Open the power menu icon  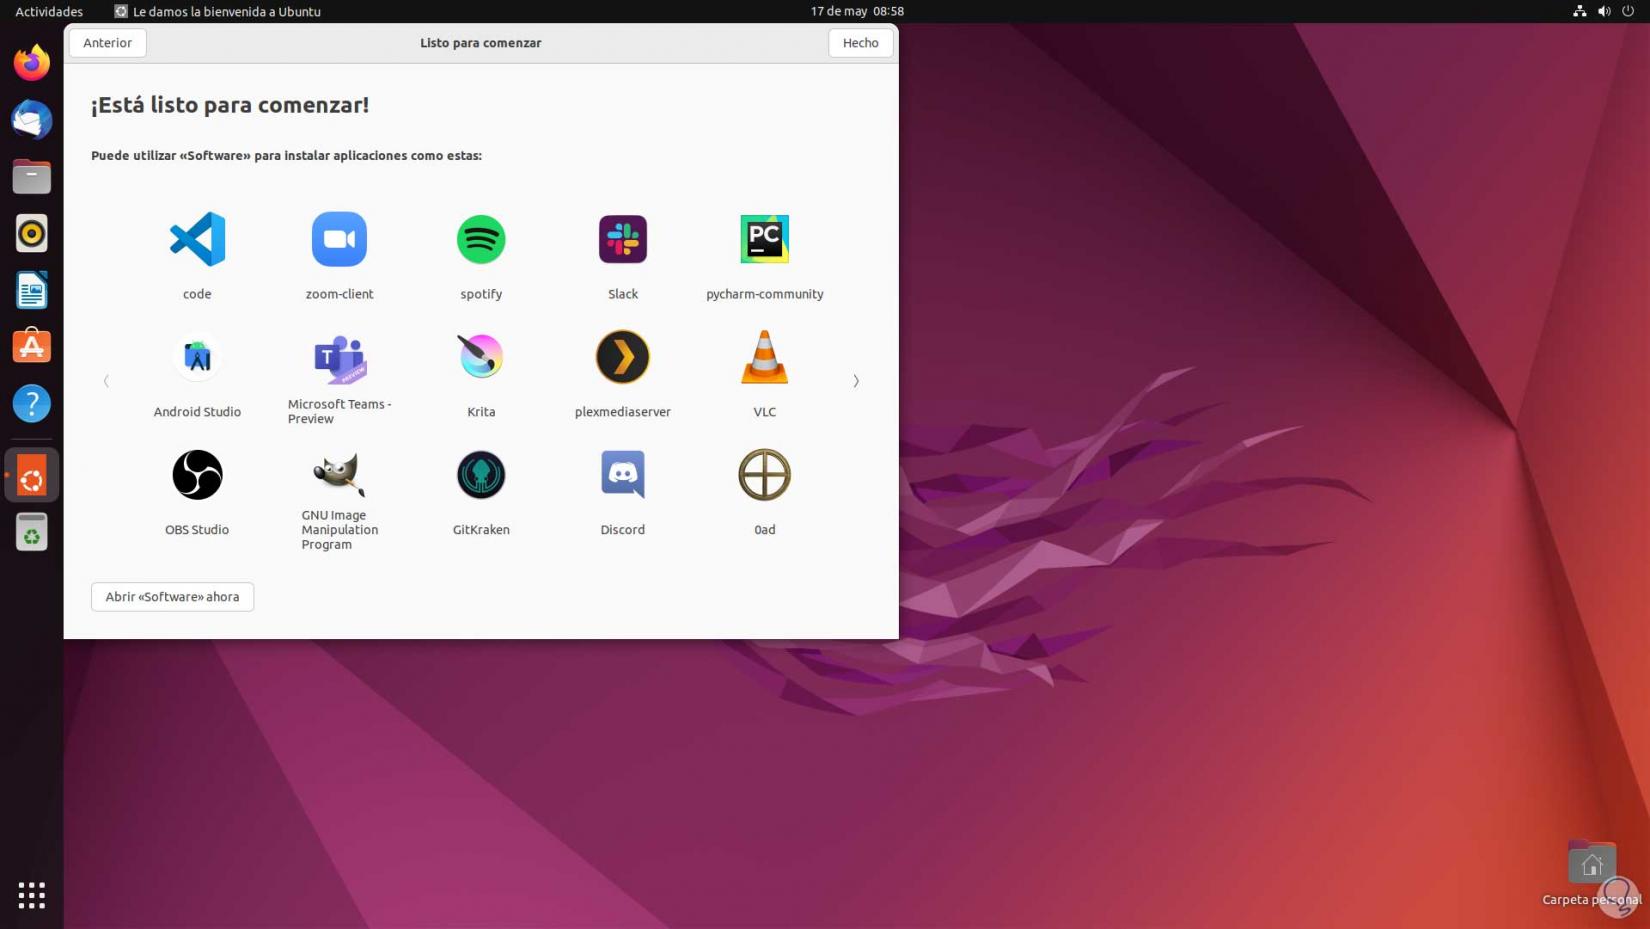pos(1628,11)
